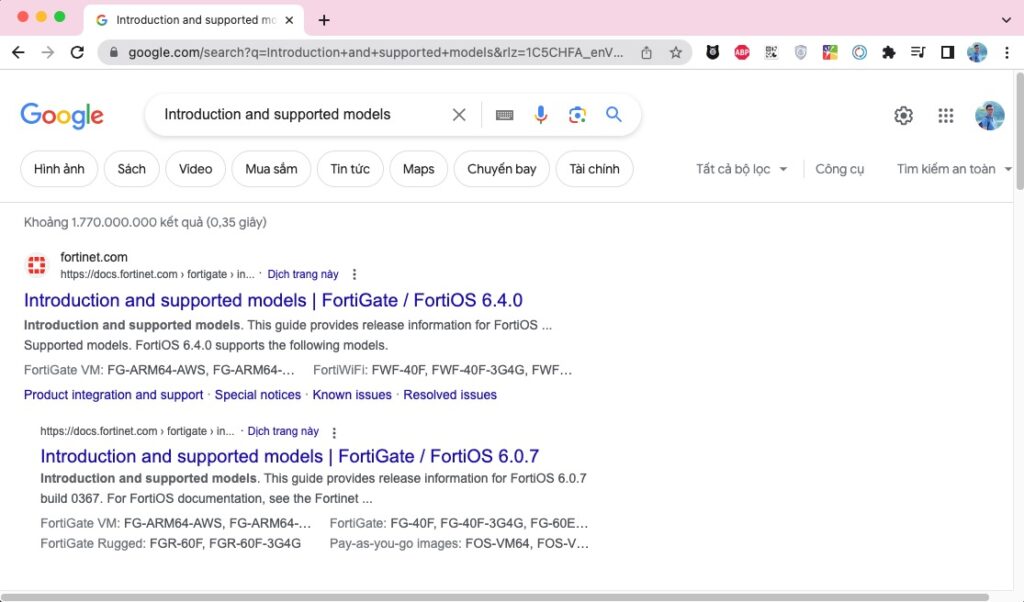
Task: Go back to the previous page
Action: tap(18, 52)
